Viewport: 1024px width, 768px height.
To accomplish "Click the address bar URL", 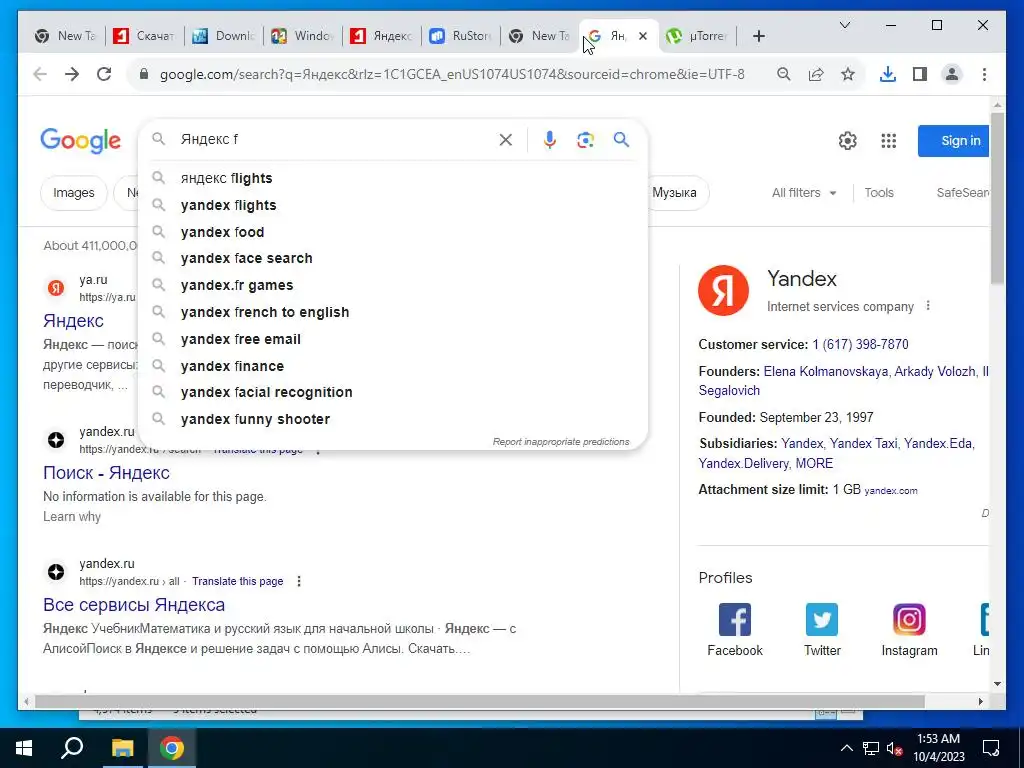I will click(x=452, y=74).
